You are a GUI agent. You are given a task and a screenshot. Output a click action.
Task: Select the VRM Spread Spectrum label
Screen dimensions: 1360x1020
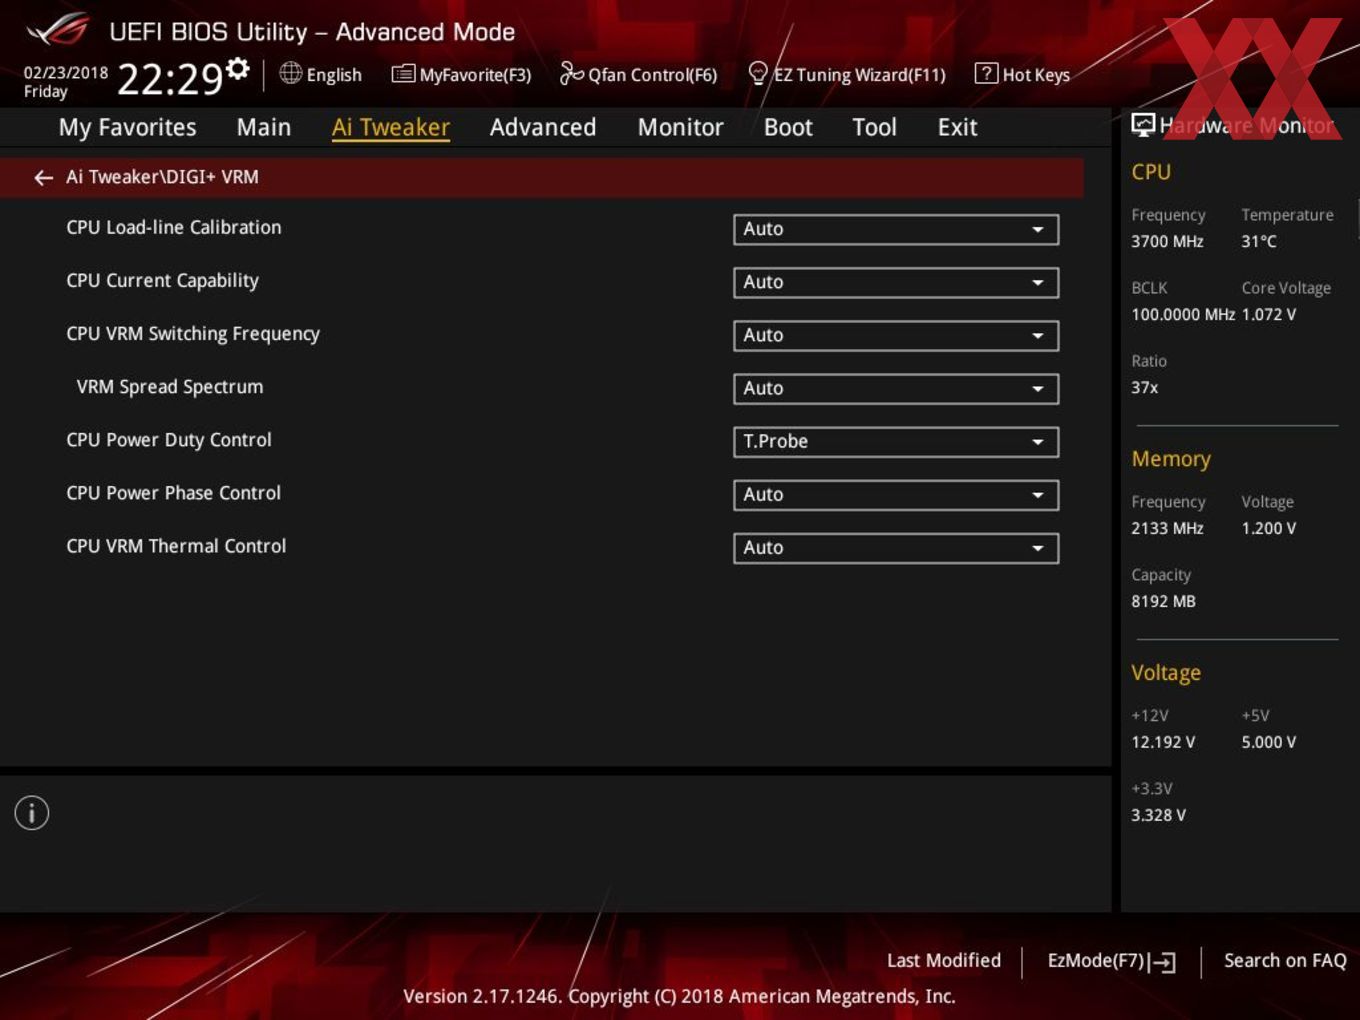[170, 387]
